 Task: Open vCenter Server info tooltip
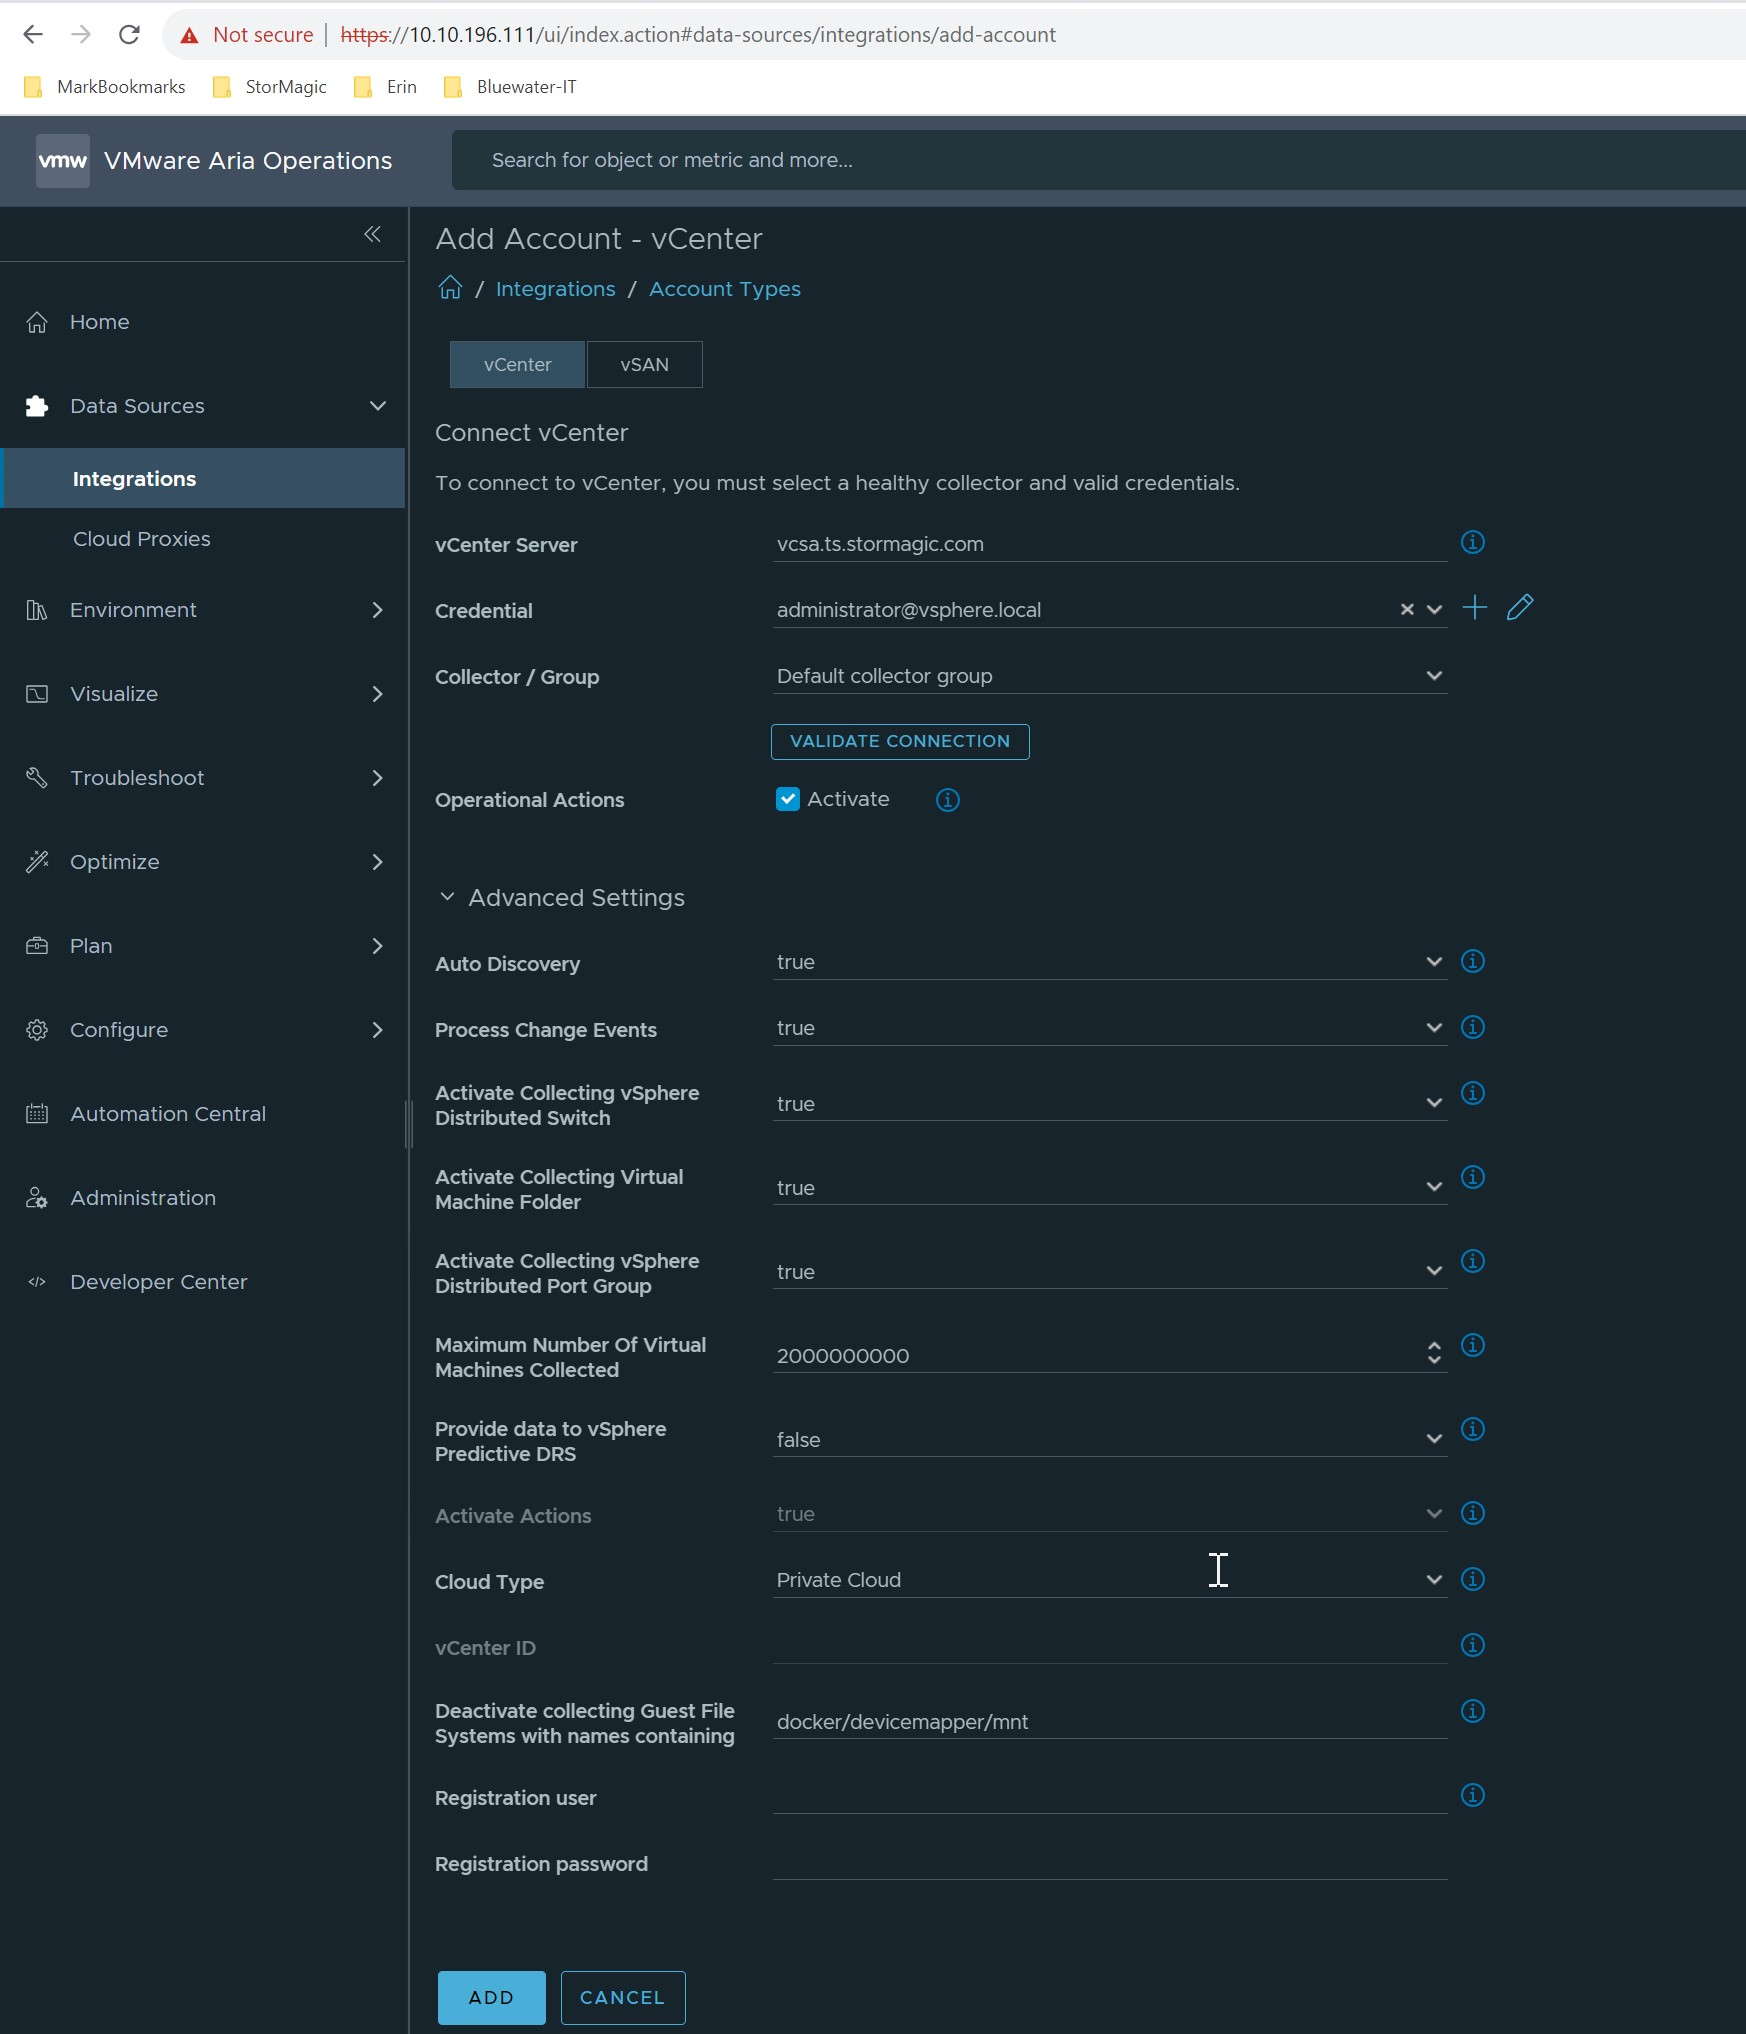click(1472, 542)
